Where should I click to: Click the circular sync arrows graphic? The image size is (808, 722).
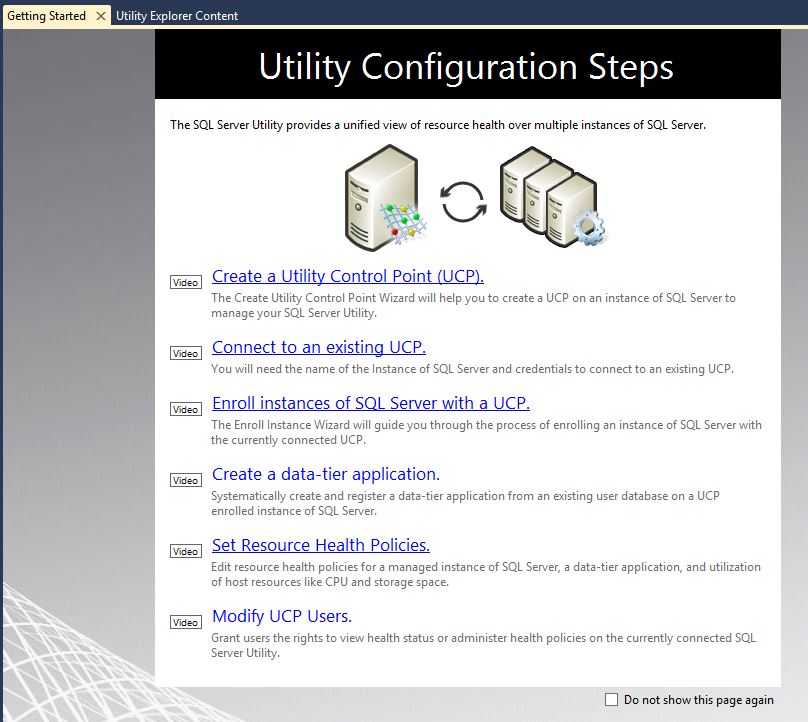coord(463,202)
